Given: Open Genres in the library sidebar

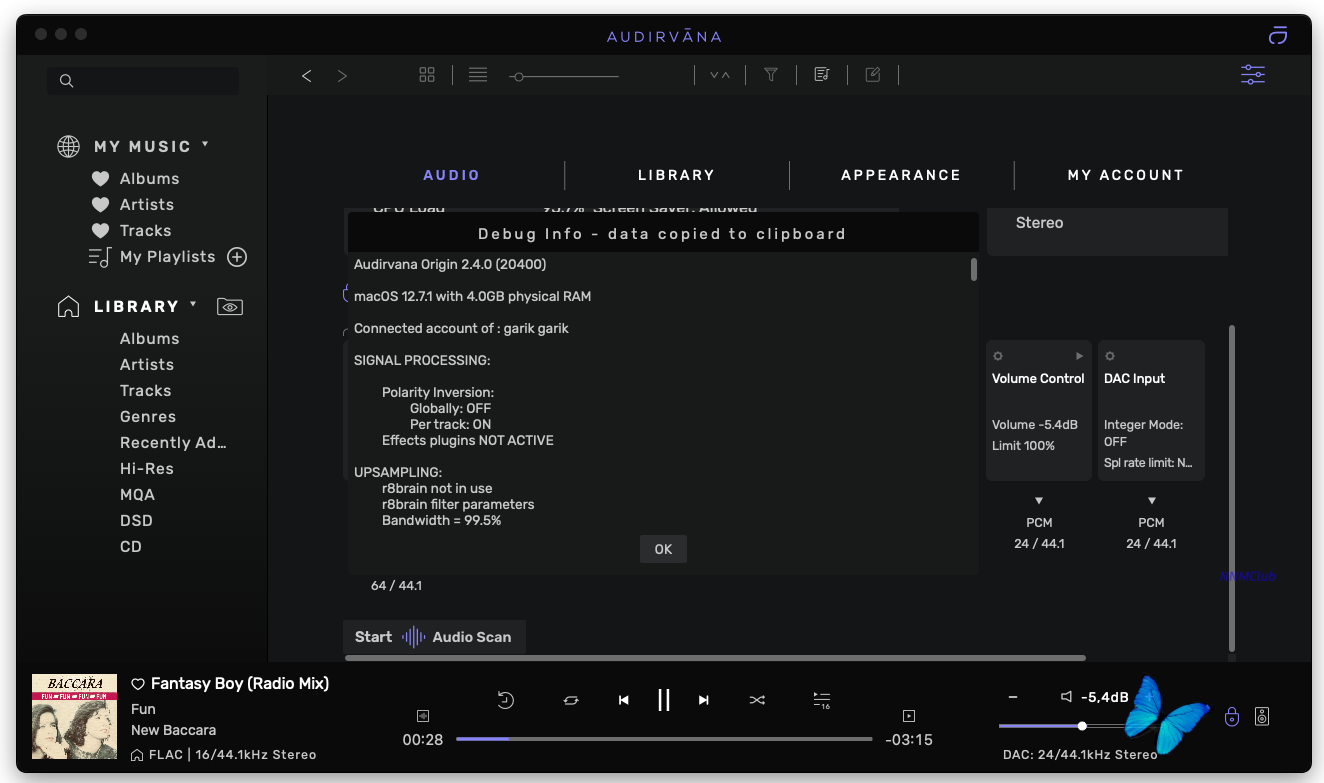Looking at the screenshot, I should tap(148, 417).
